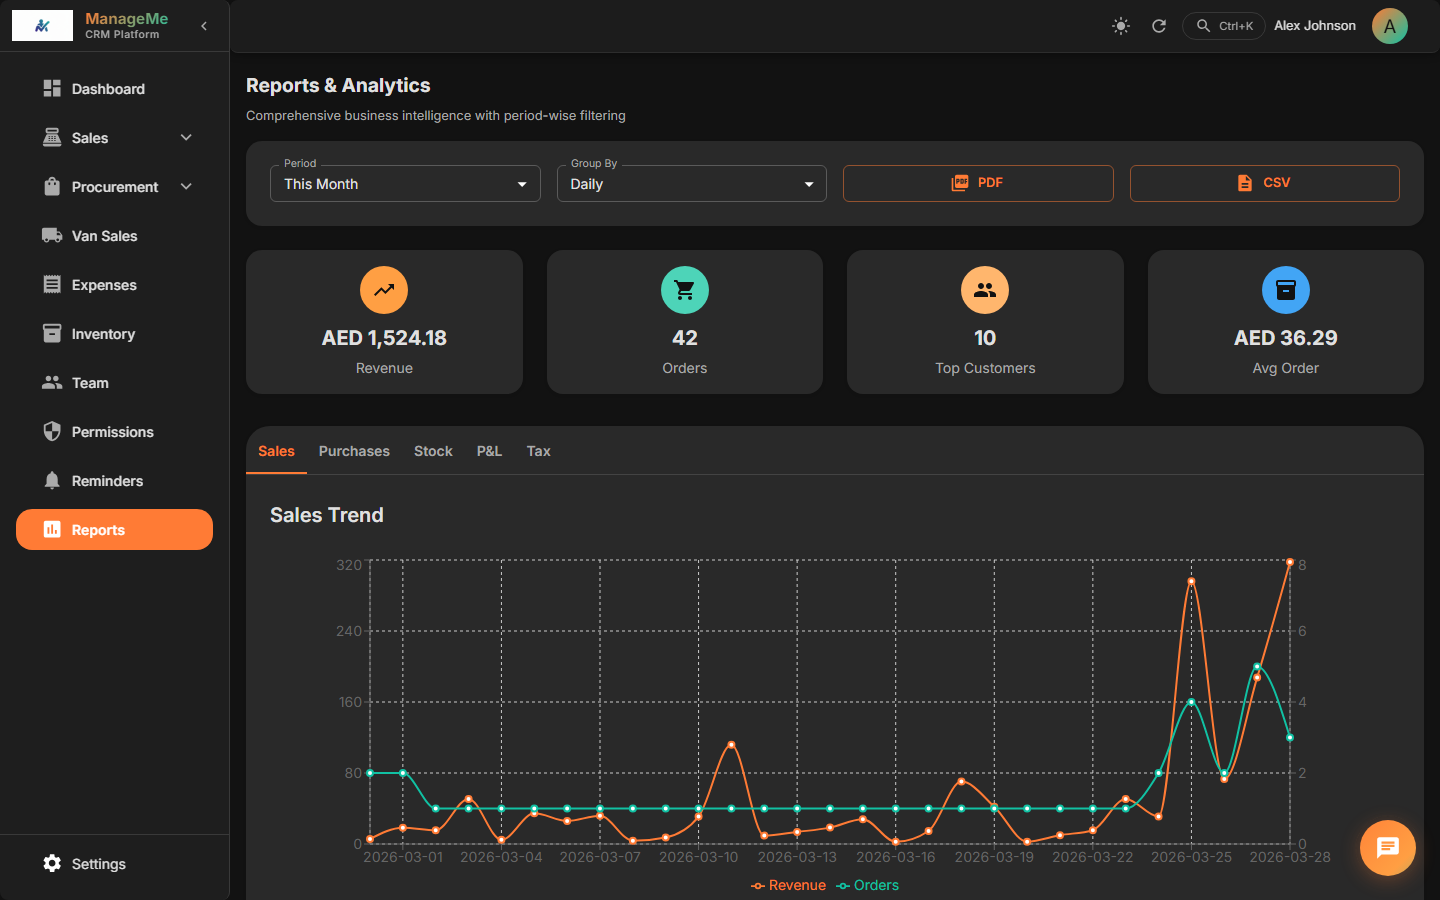Viewport: 1440px width, 900px height.
Task: Toggle the light/dark theme sun icon
Action: [x=1120, y=26]
